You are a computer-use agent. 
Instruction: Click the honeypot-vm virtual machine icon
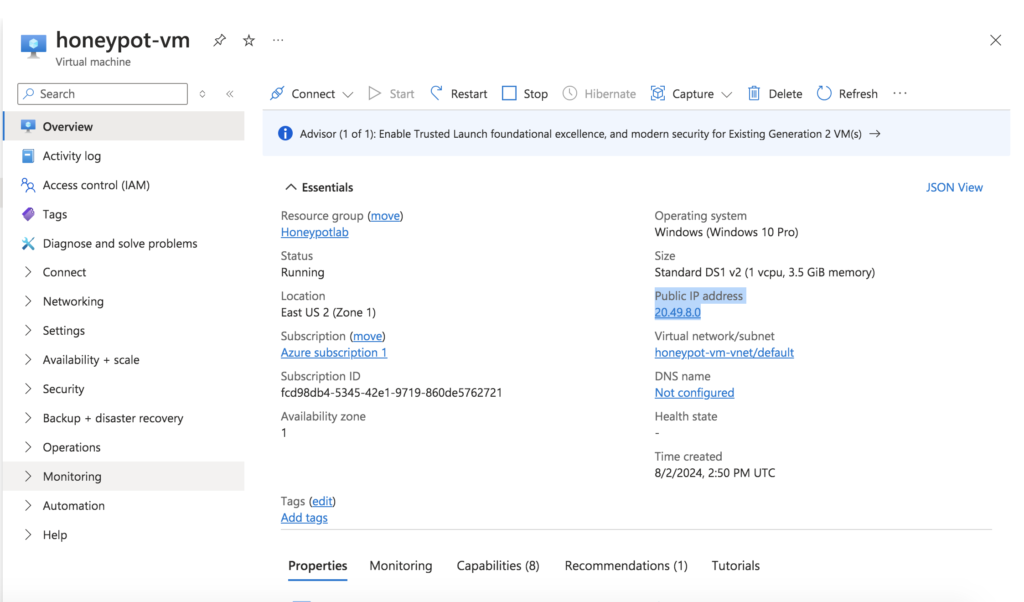coord(33,46)
